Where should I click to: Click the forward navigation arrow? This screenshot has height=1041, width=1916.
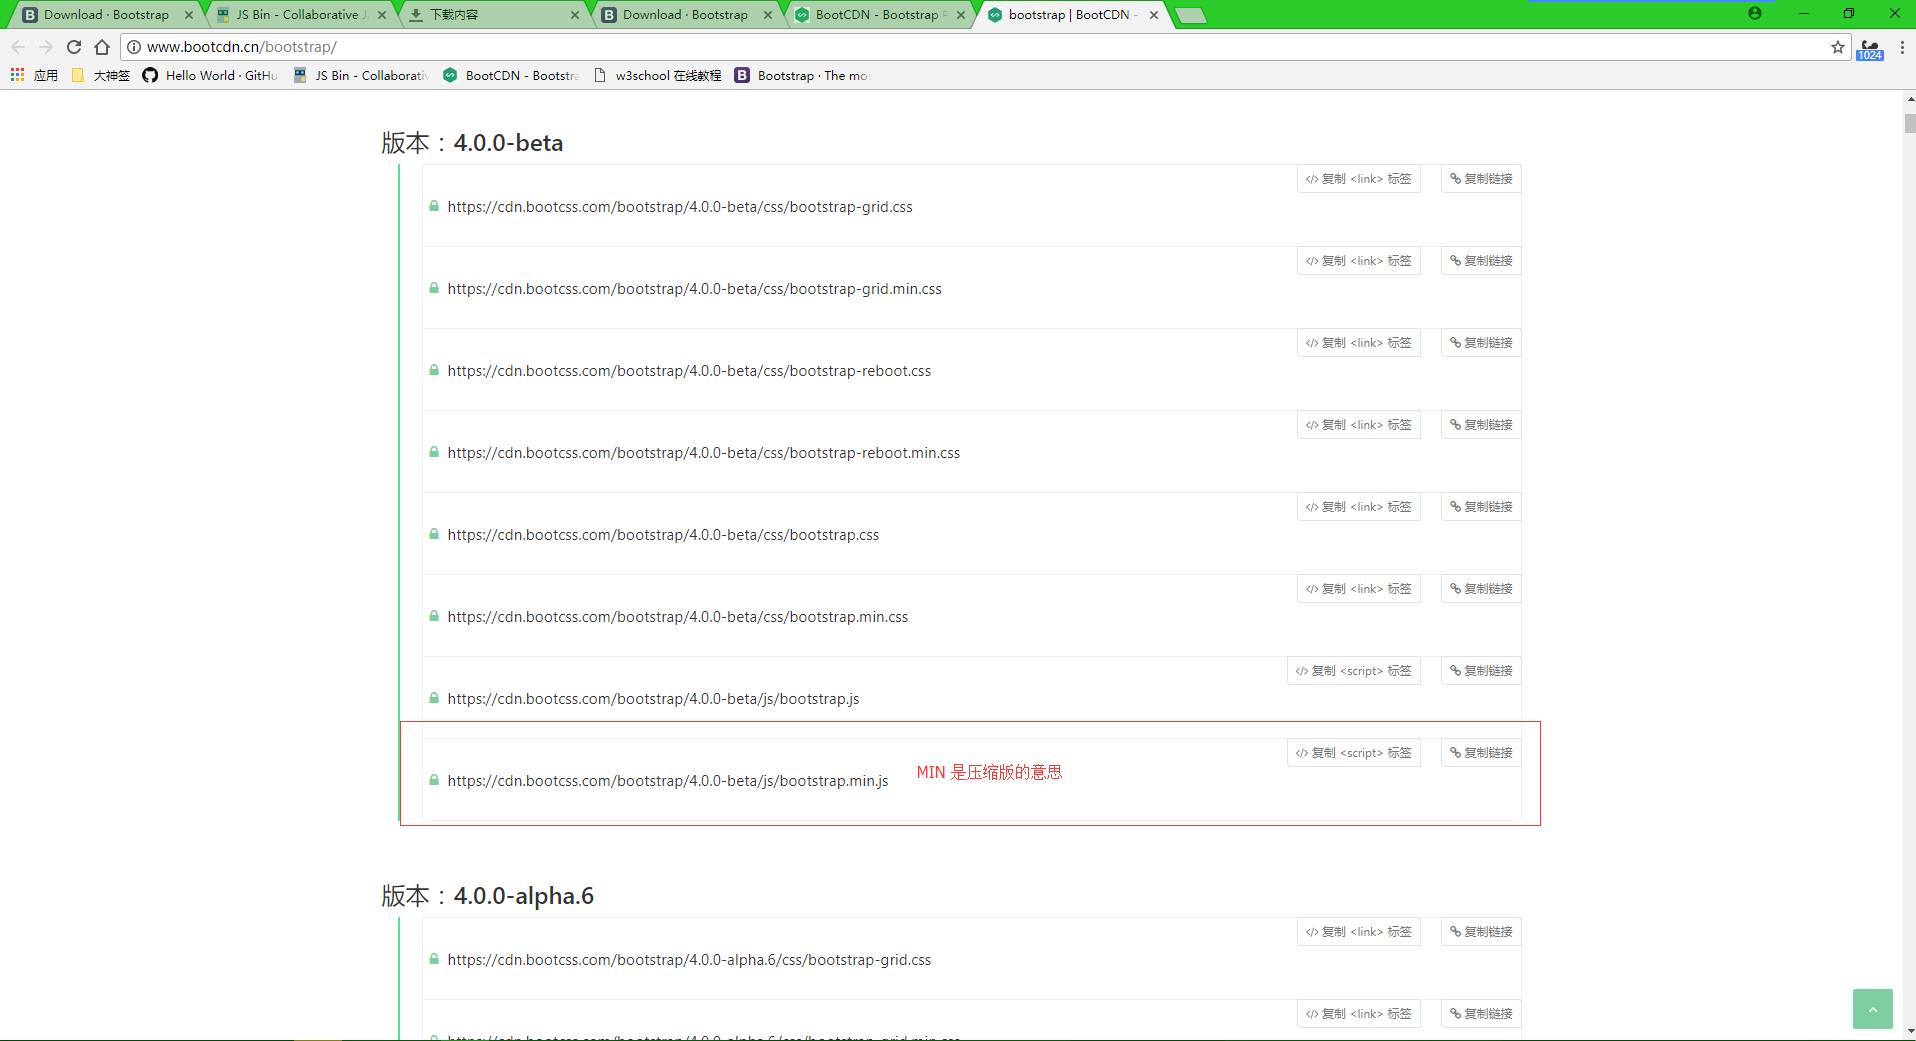click(x=46, y=47)
